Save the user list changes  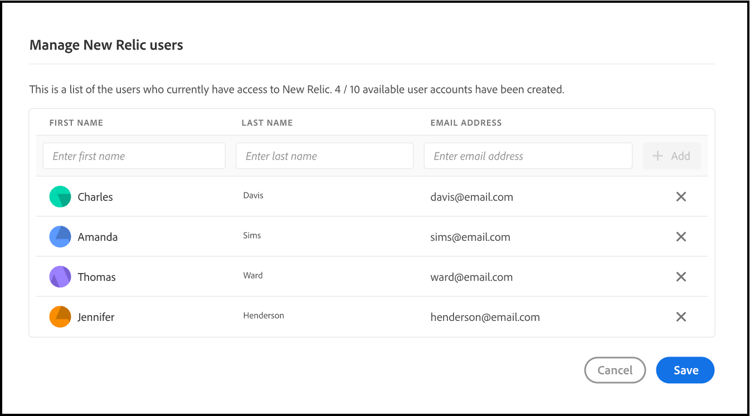click(685, 370)
